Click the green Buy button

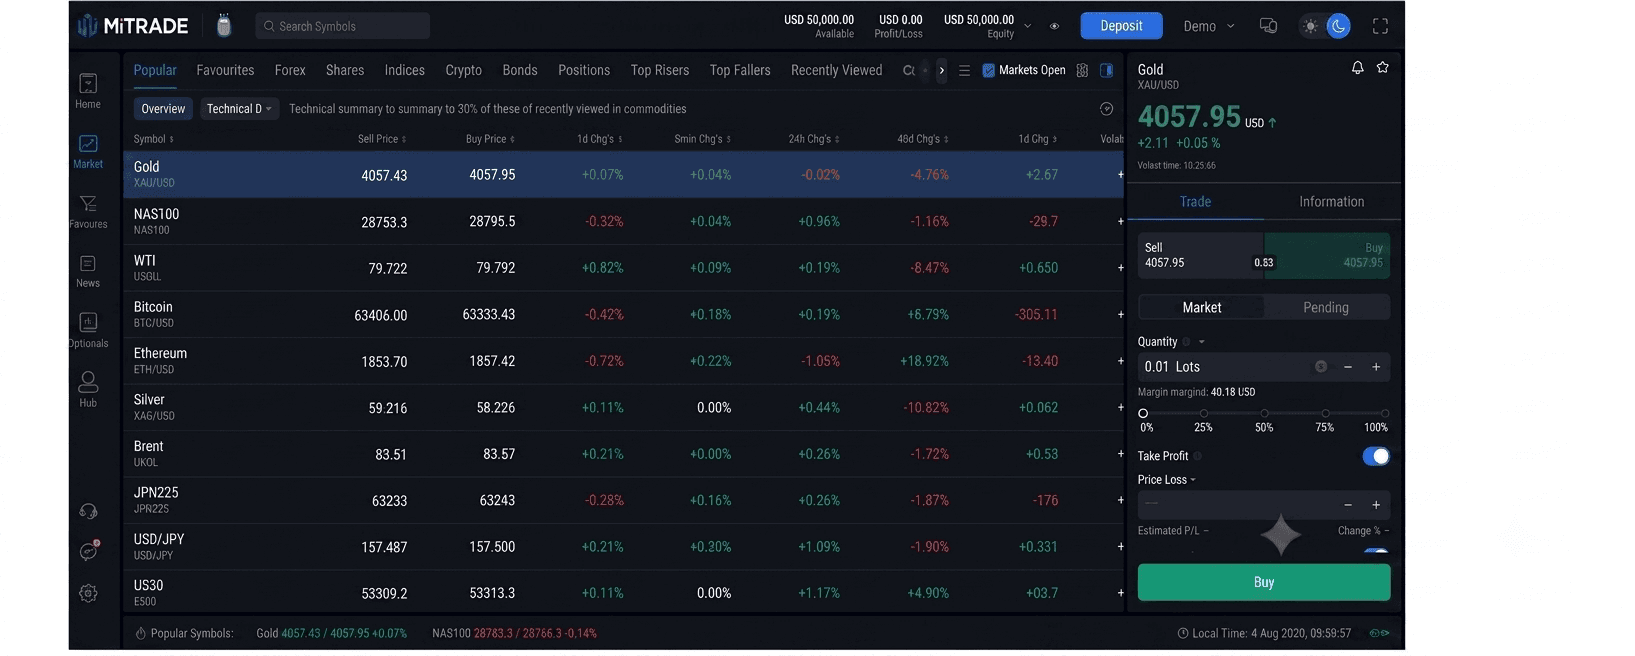(1264, 582)
